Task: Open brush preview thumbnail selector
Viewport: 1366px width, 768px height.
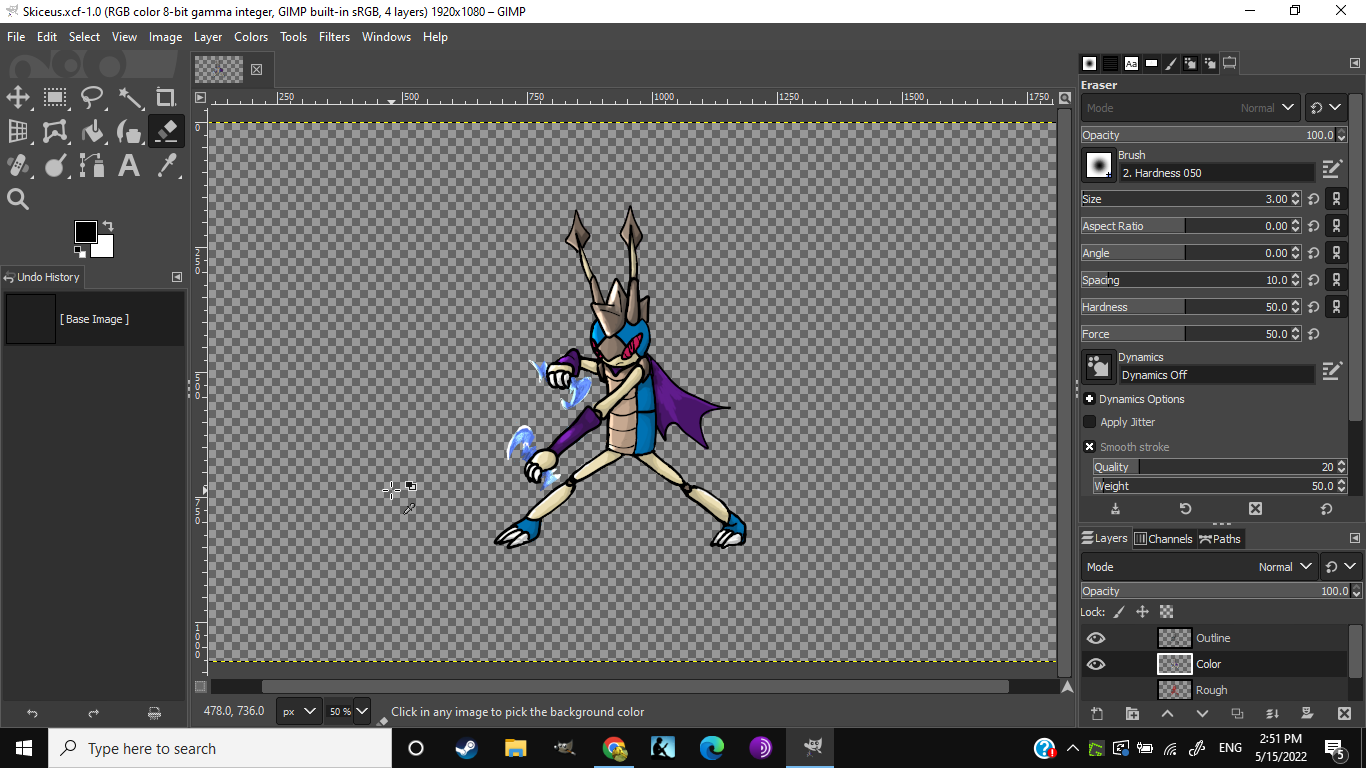Action: (x=1099, y=165)
